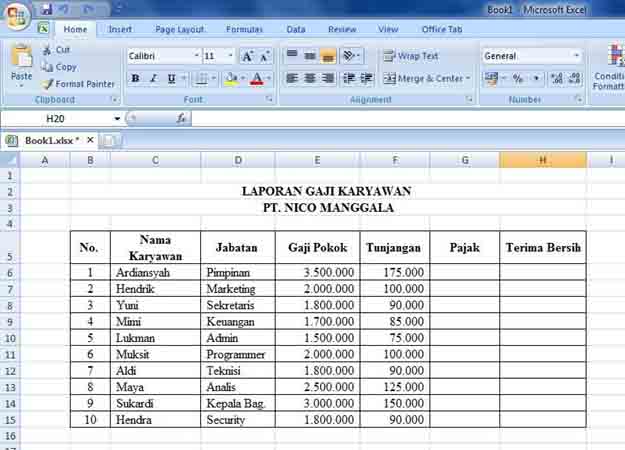This screenshot has height=450, width=625.
Task: Open Fill Color dropdown arrow
Action: click(x=243, y=79)
